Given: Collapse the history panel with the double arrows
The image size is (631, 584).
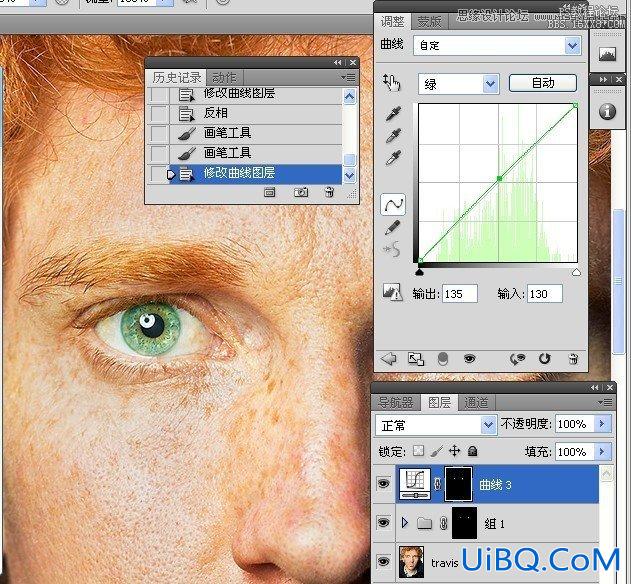Looking at the screenshot, I should 337,62.
